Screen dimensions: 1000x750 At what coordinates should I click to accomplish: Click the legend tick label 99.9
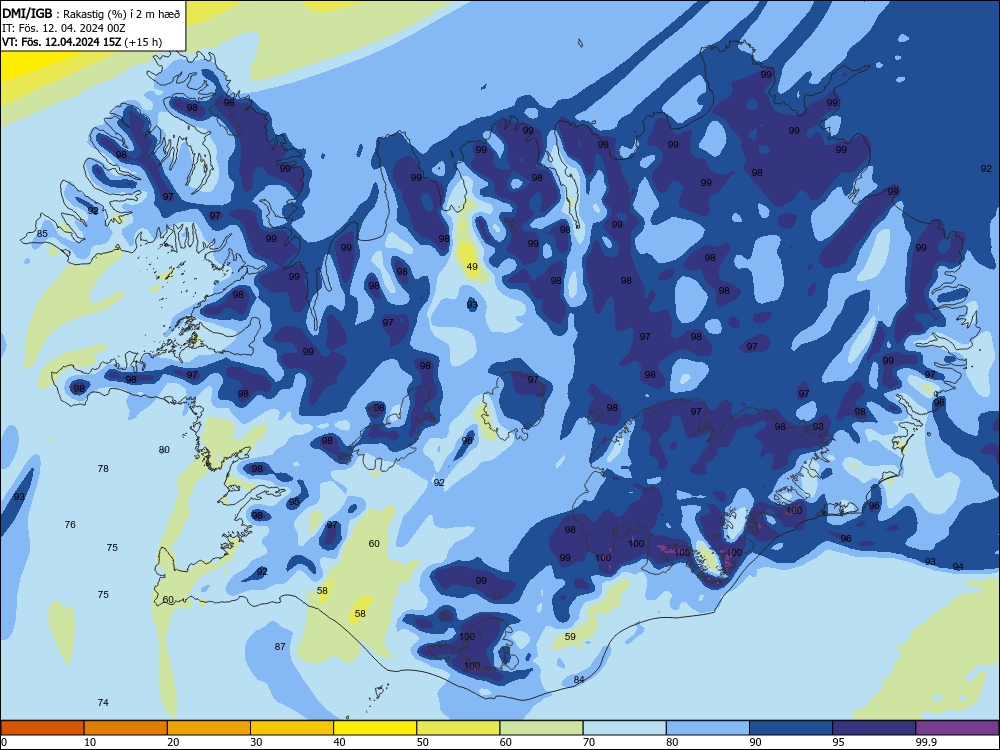click(x=925, y=742)
